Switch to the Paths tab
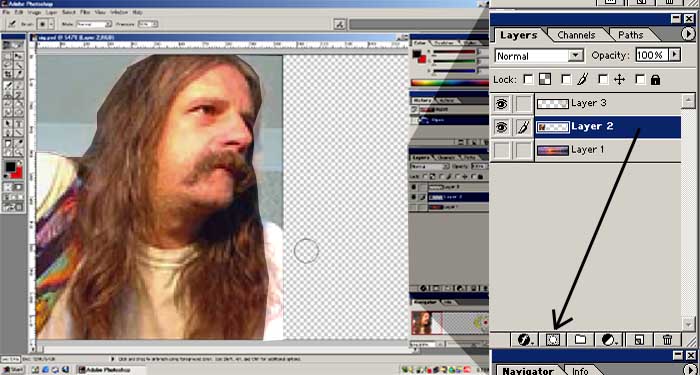This screenshot has width=700, height=375. point(631,35)
